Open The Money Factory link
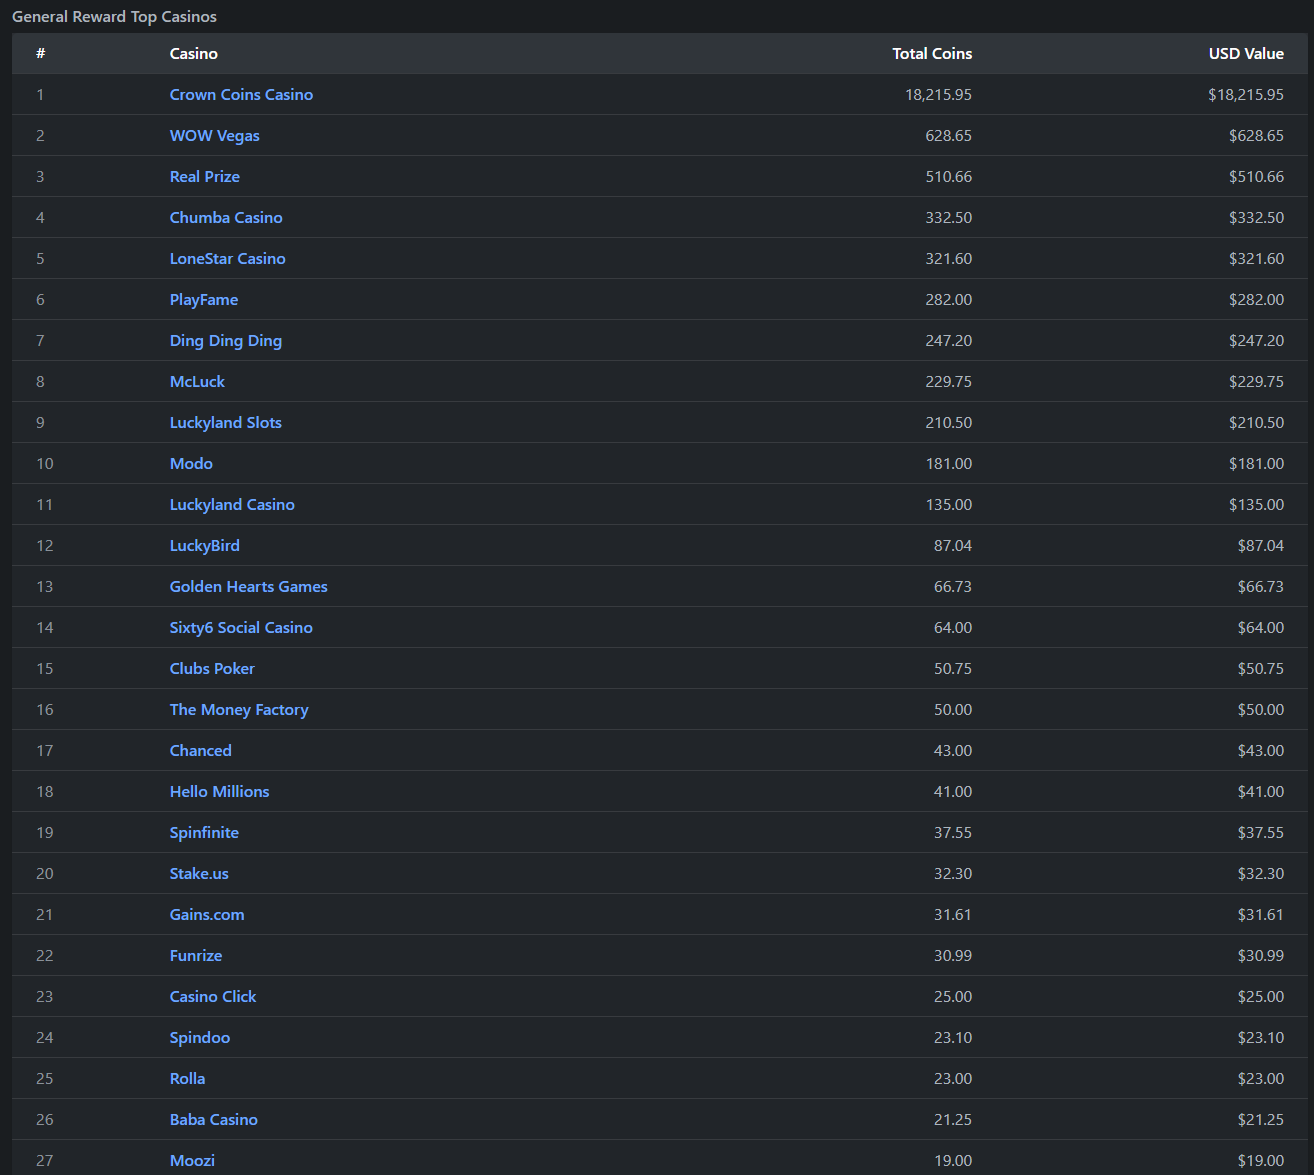 [239, 709]
